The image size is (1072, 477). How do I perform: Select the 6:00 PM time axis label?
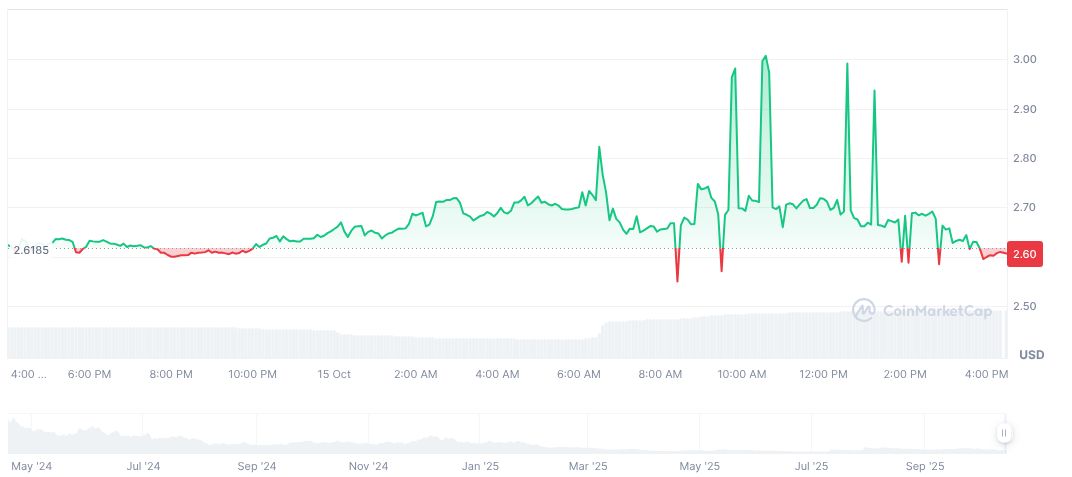[x=89, y=374]
